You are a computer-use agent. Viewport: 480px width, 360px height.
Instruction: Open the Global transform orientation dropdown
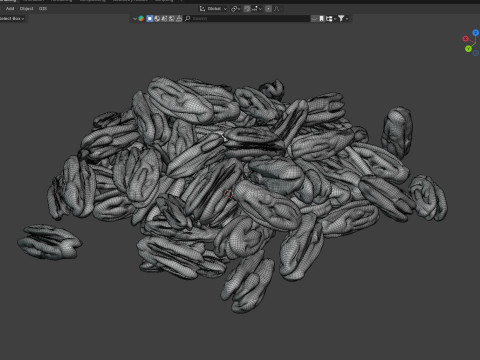(213, 9)
